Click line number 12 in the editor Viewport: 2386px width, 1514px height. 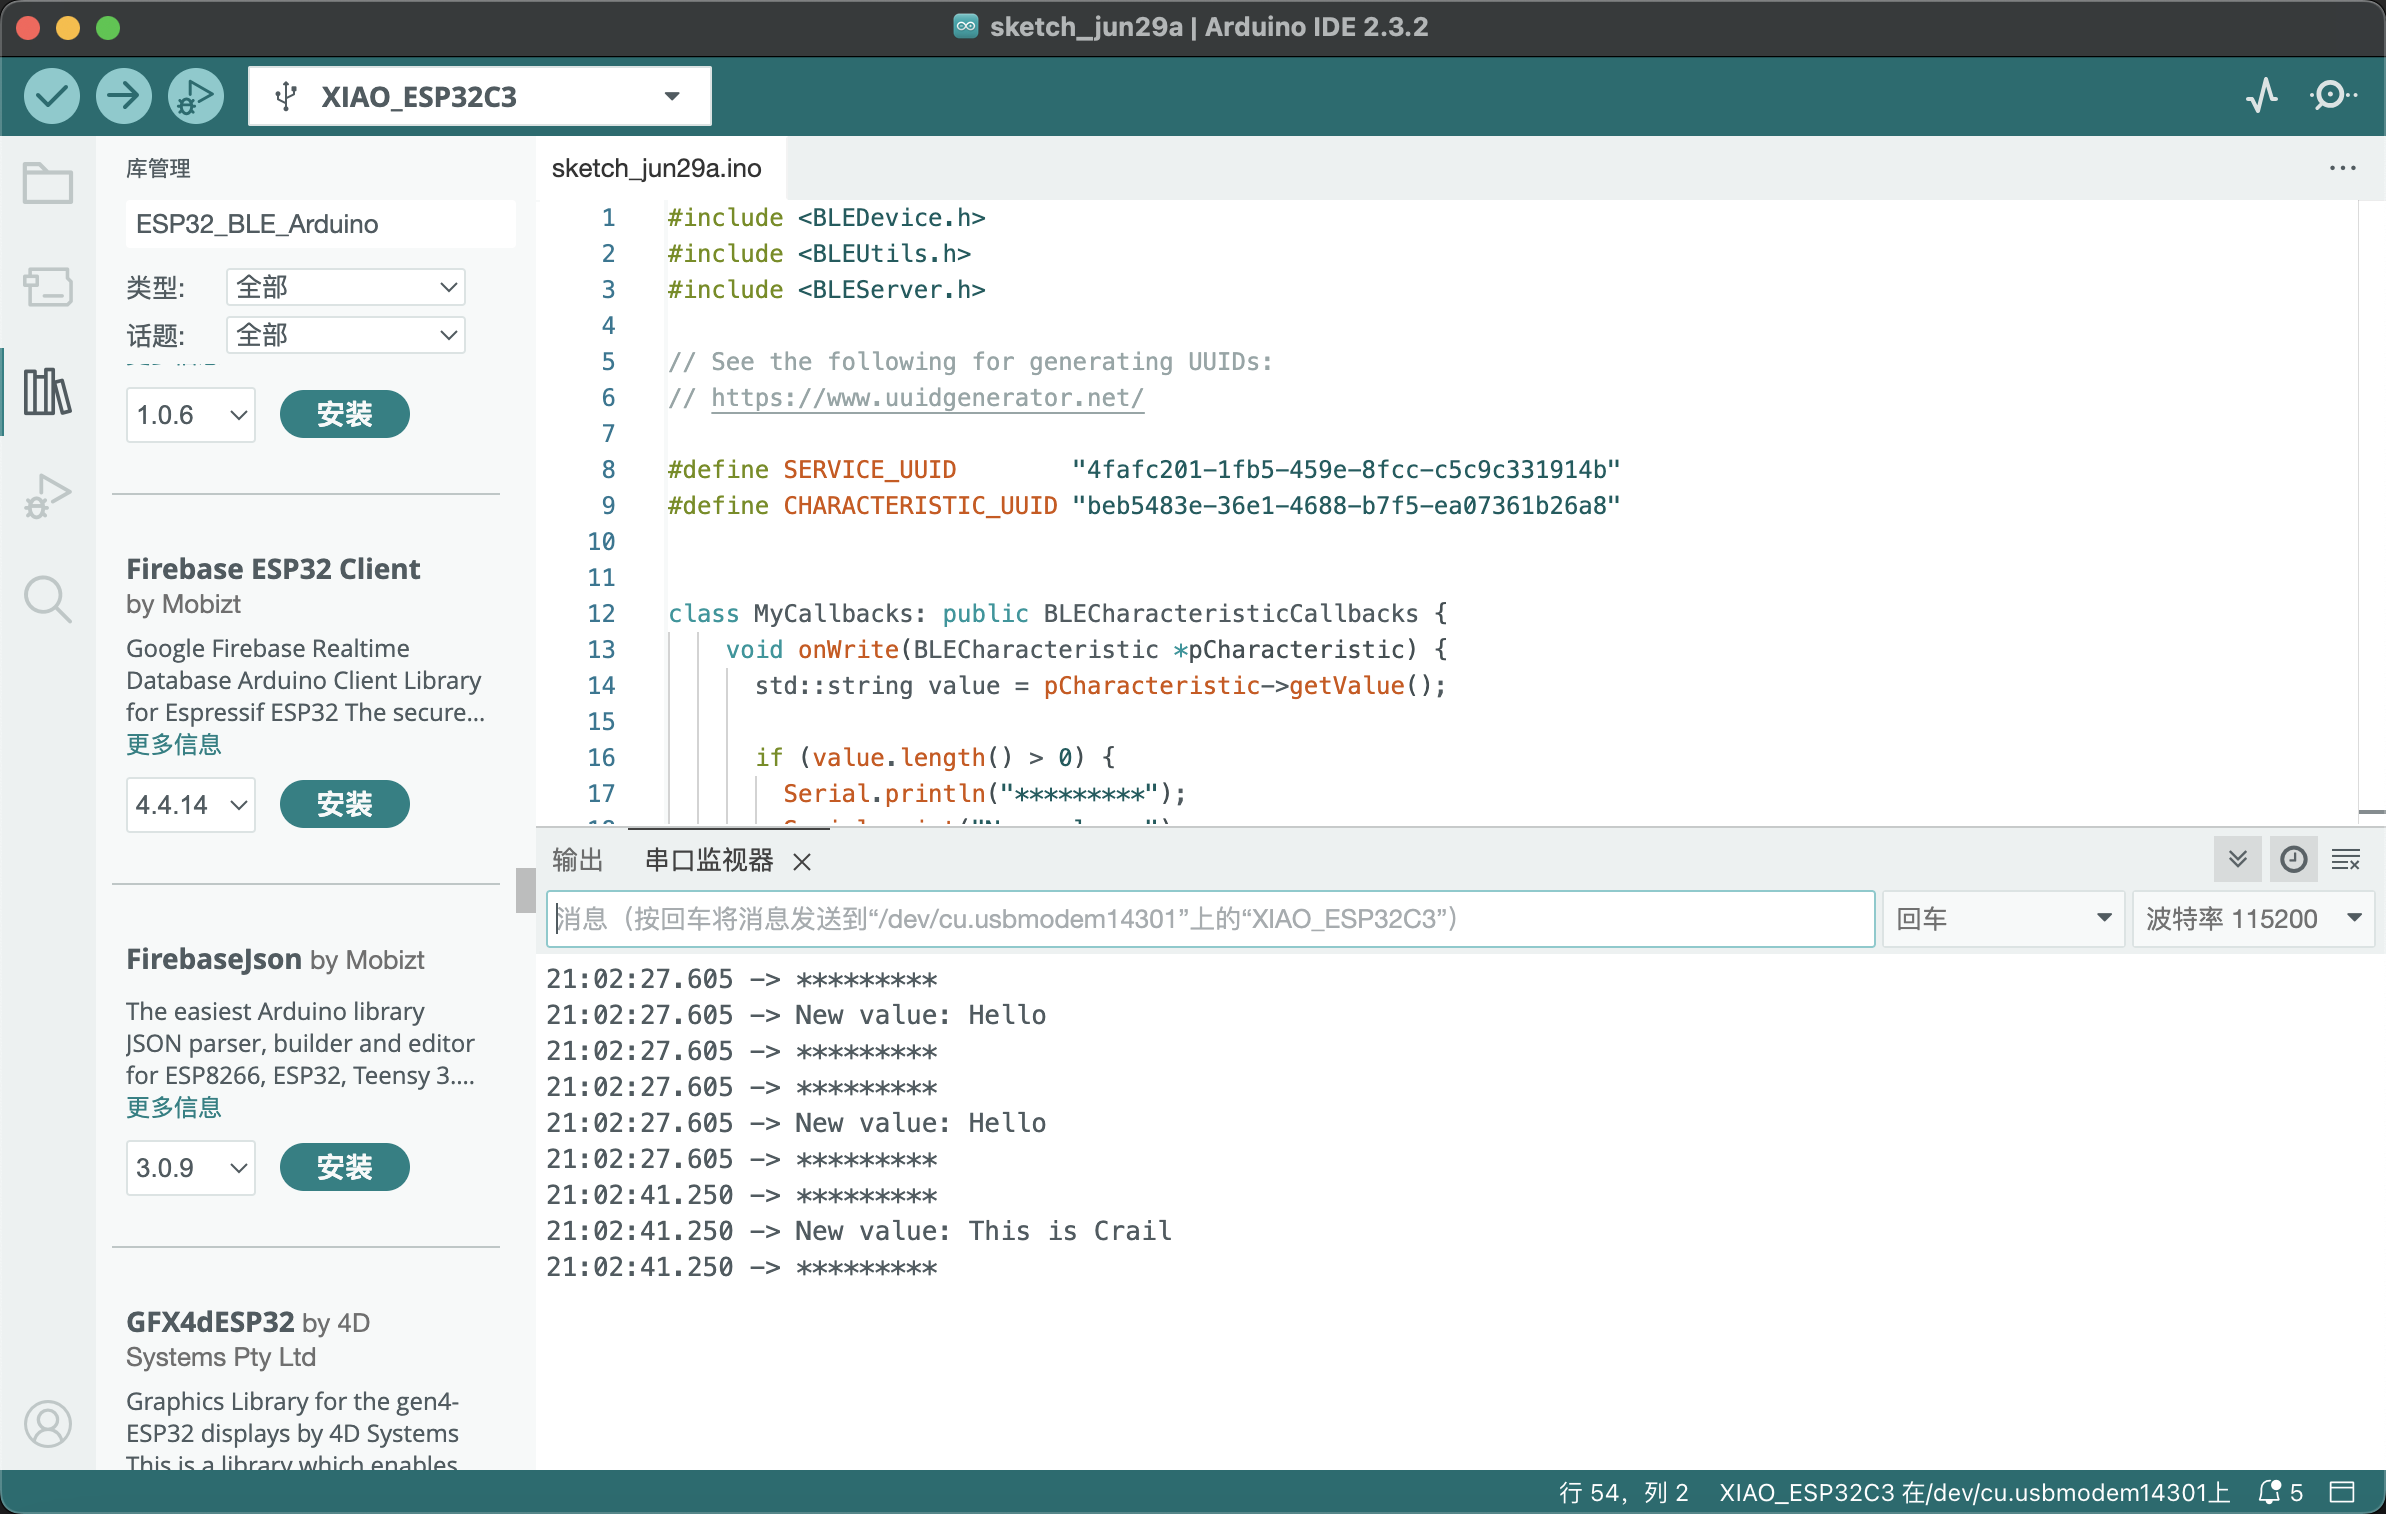tap(601, 613)
